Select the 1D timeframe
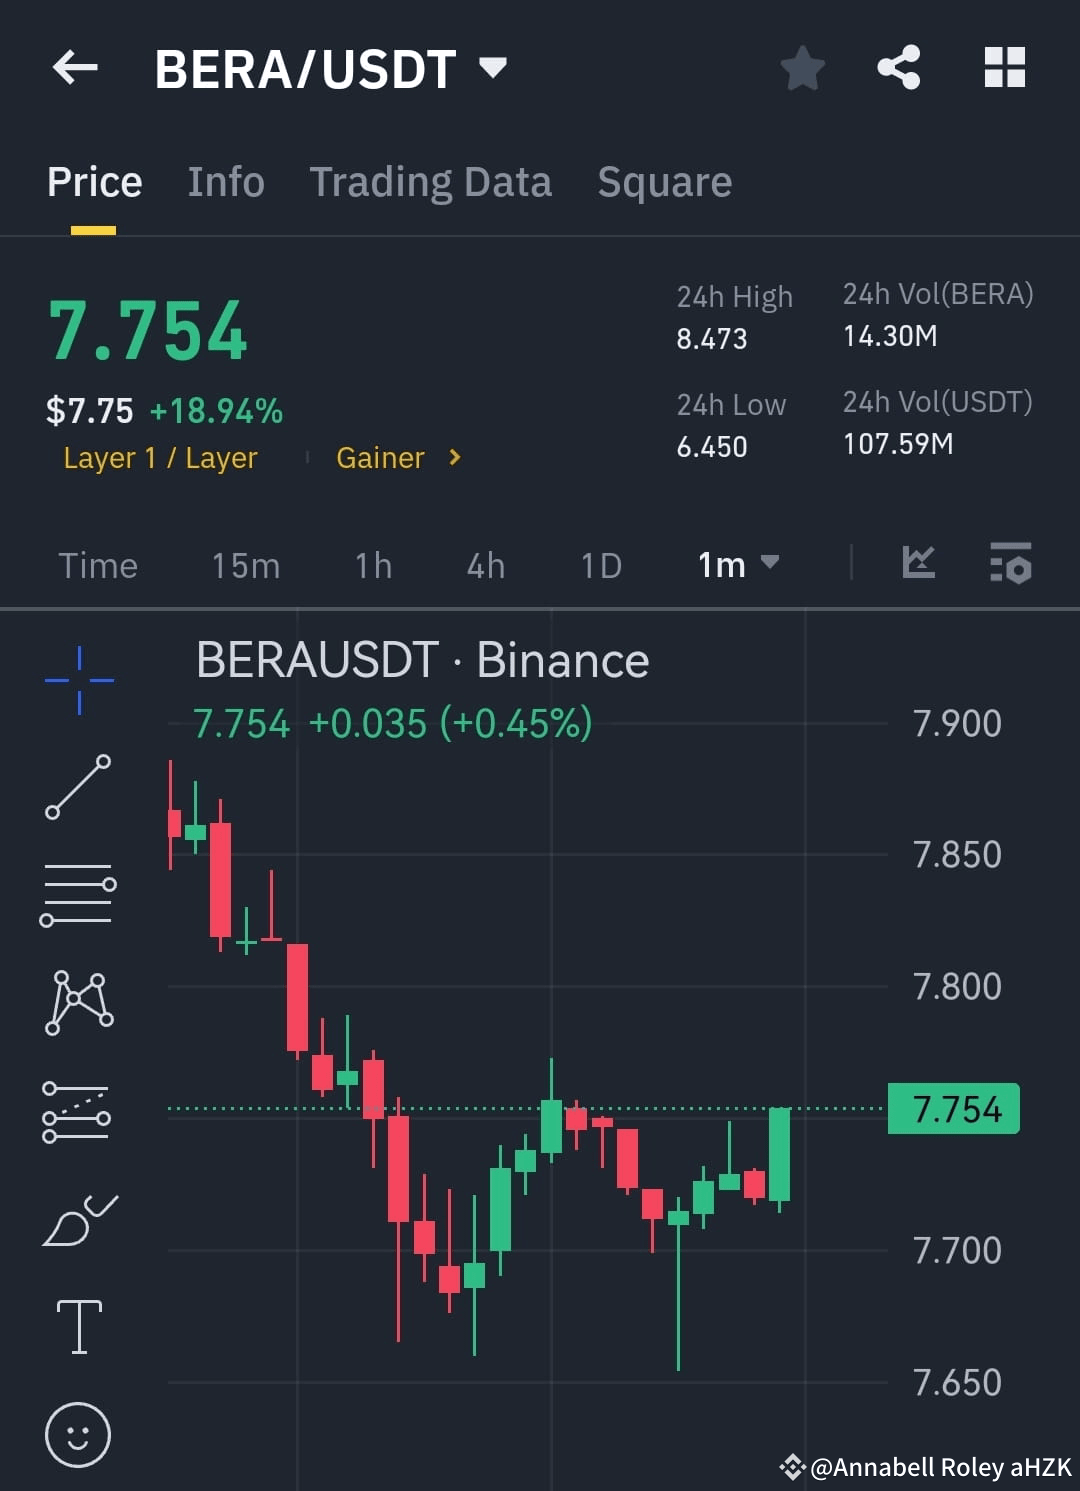Image resolution: width=1080 pixels, height=1491 pixels. pos(600,565)
